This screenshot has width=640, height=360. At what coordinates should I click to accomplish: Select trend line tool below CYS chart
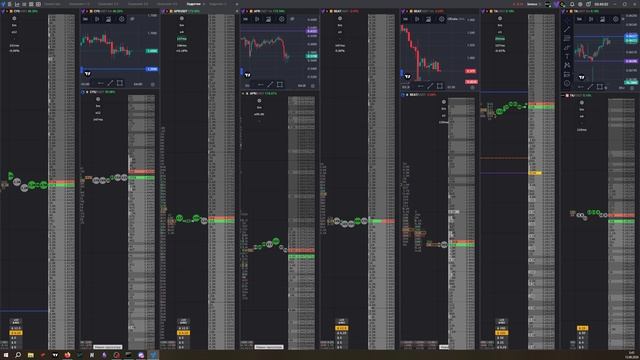(110, 83)
